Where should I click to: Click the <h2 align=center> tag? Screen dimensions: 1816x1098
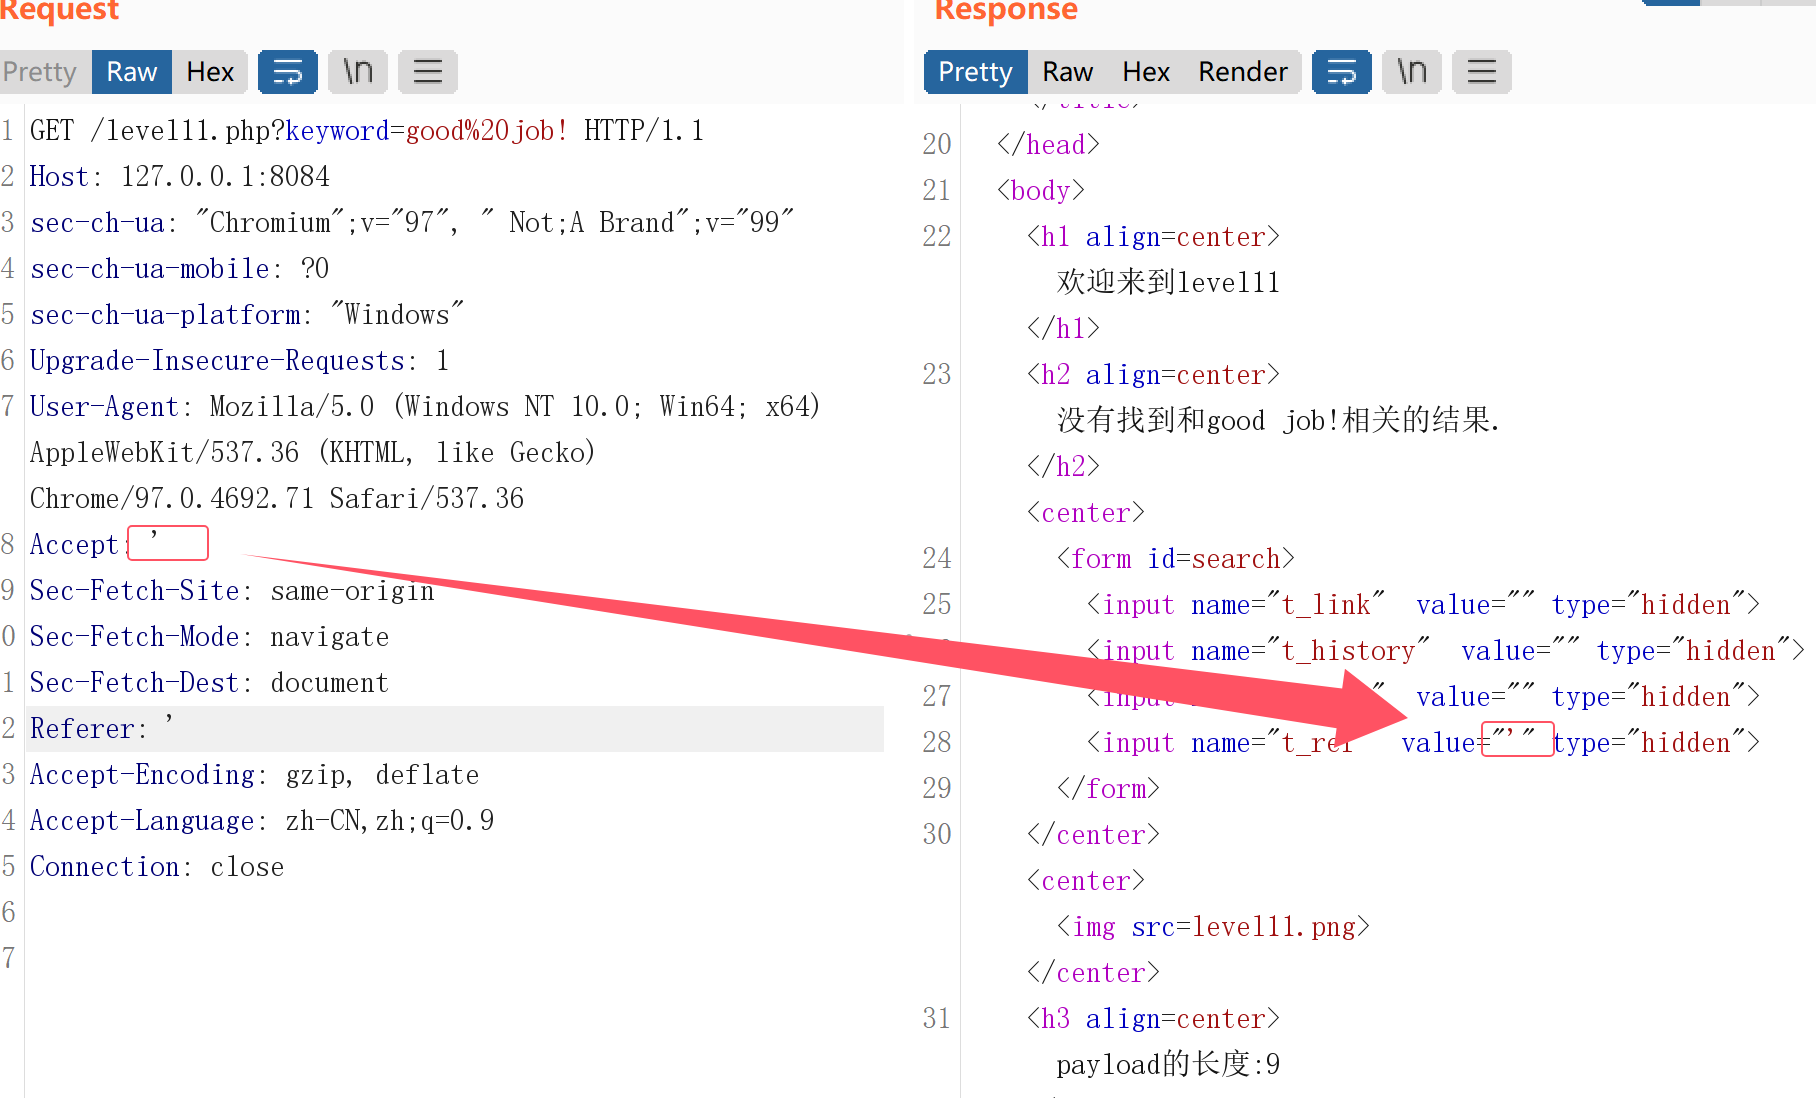point(1153,375)
